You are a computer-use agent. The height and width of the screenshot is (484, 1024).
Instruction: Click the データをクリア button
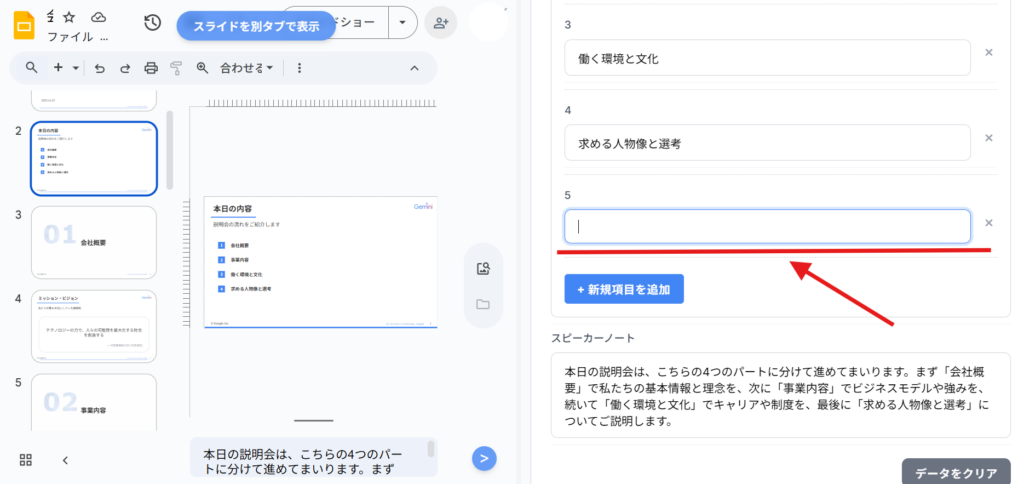click(x=955, y=472)
